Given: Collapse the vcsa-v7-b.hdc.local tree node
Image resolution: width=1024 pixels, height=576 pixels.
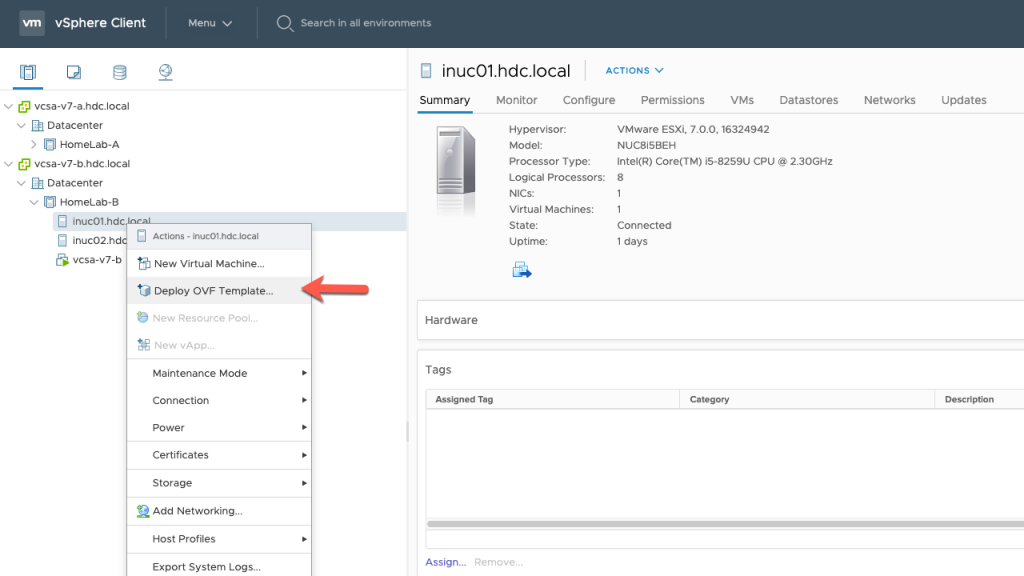Looking at the screenshot, I should 8,164.
